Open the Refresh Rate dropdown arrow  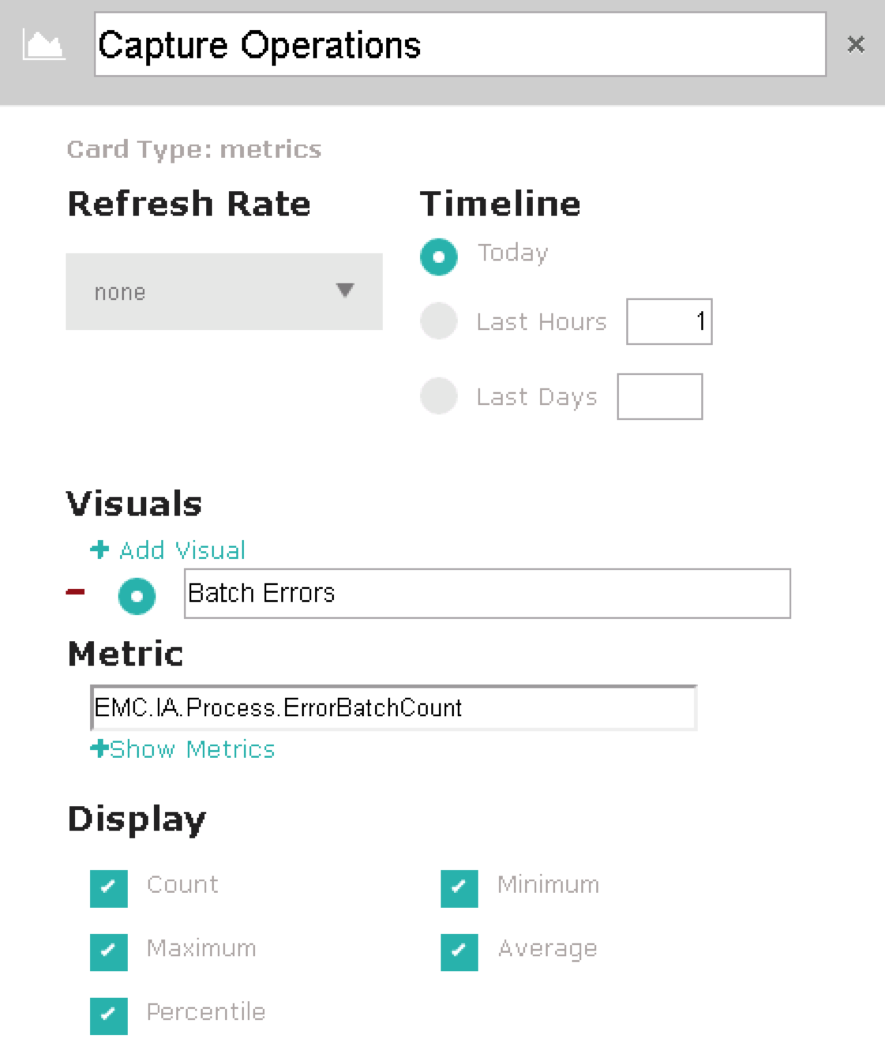click(x=345, y=290)
